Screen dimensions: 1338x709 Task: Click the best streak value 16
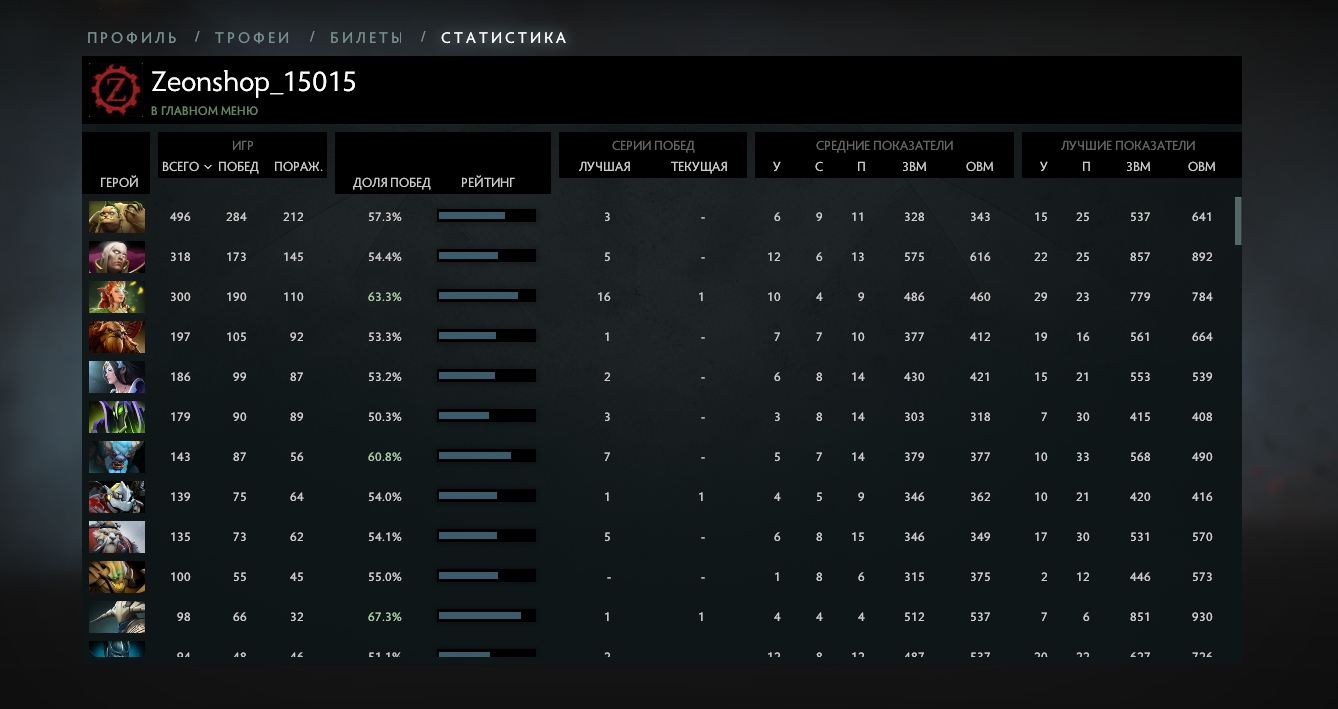[604, 297]
